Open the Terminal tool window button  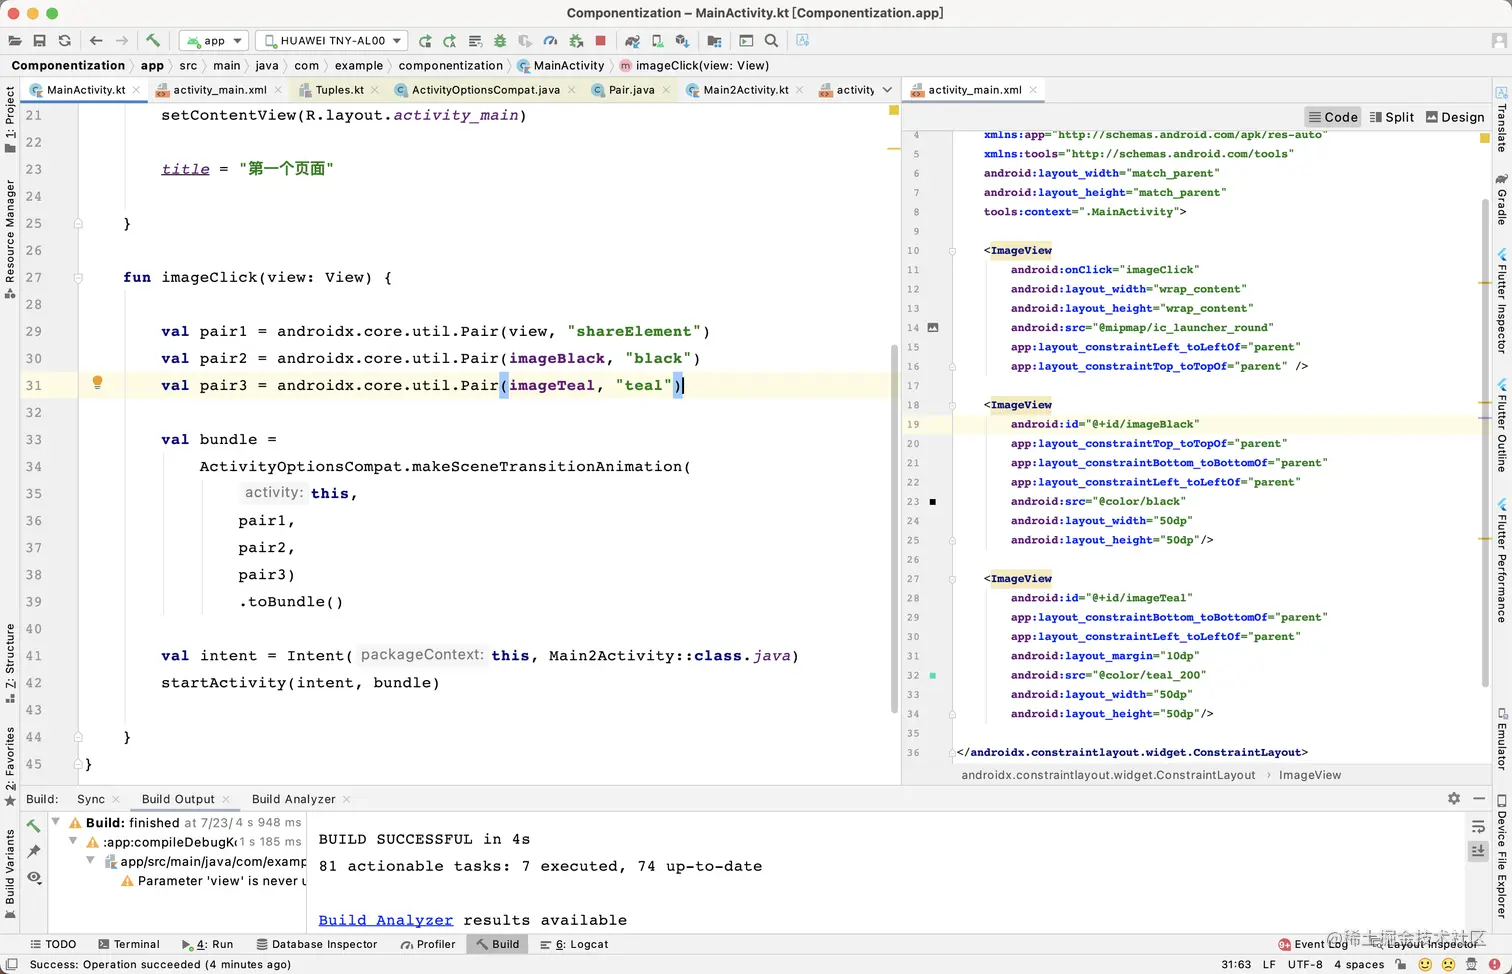[x=129, y=944]
